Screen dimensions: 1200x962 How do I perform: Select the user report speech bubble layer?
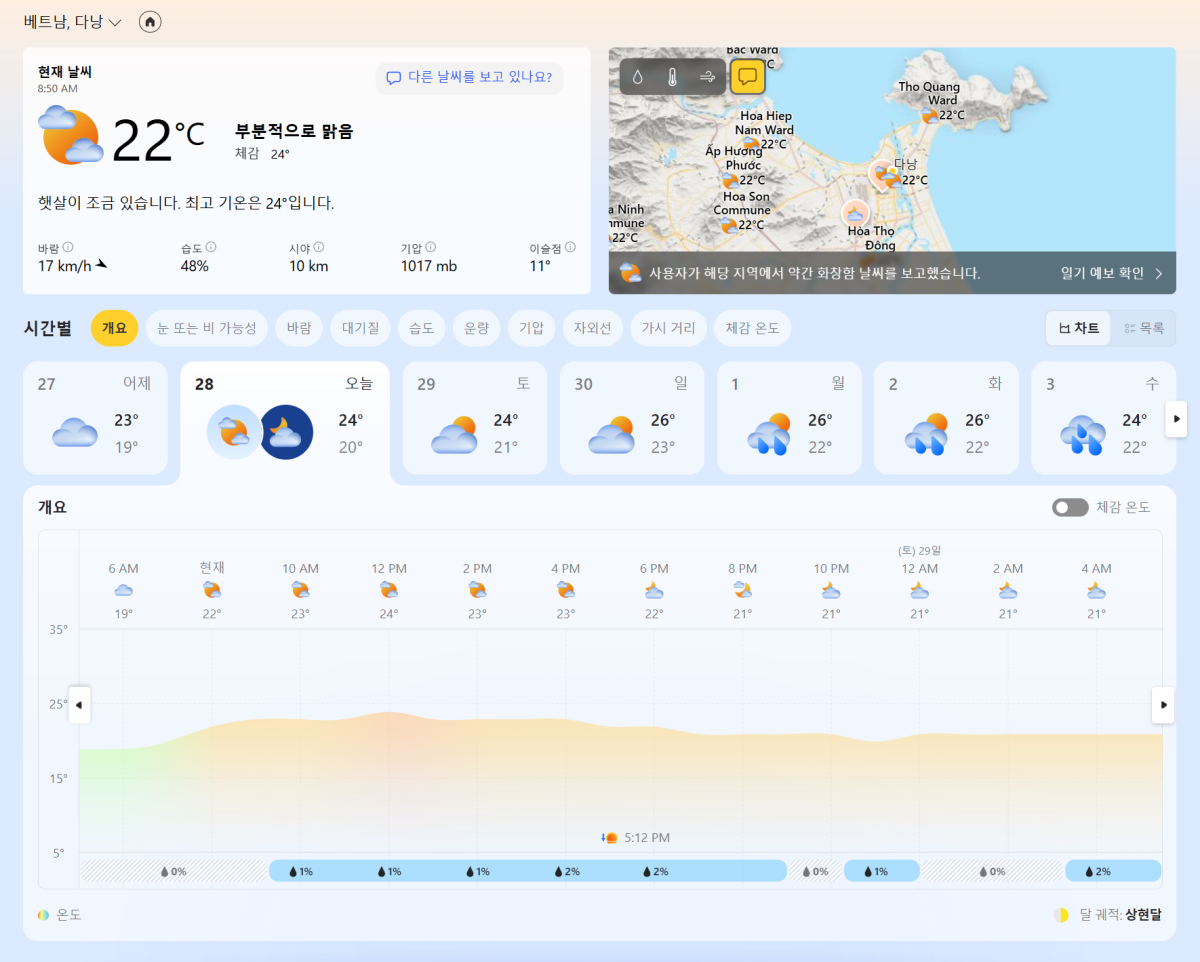(x=747, y=77)
